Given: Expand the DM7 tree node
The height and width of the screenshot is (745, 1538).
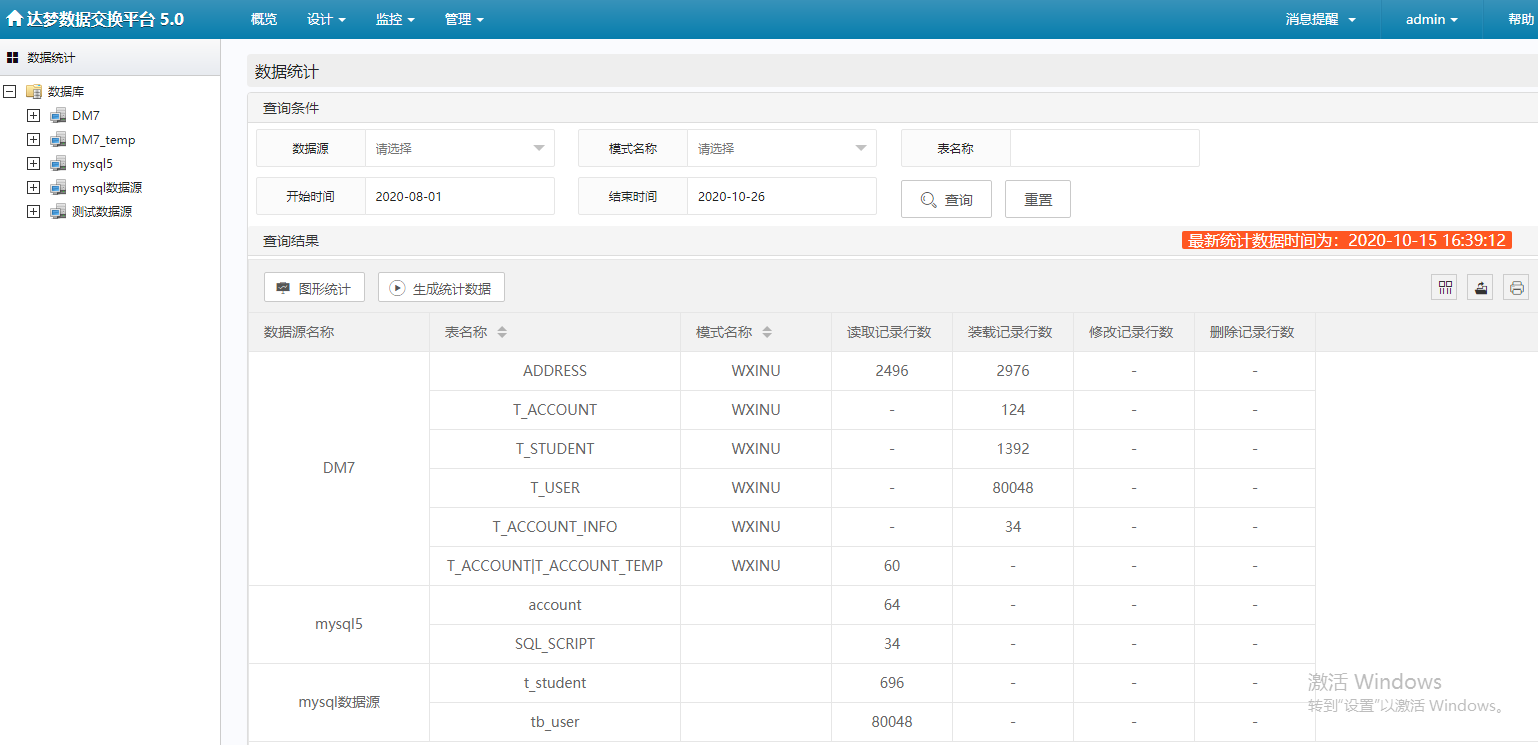Looking at the screenshot, I should point(33,116).
